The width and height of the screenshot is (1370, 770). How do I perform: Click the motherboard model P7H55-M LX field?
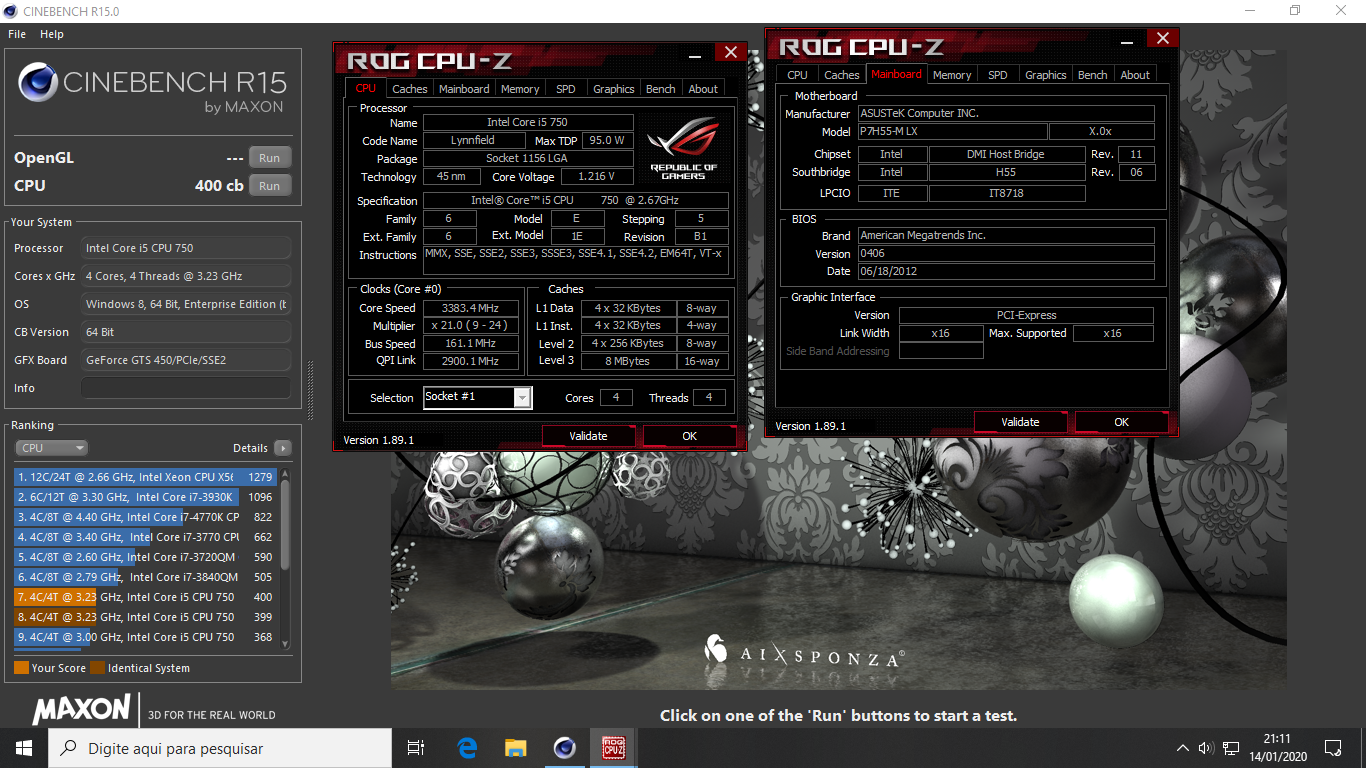(952, 132)
